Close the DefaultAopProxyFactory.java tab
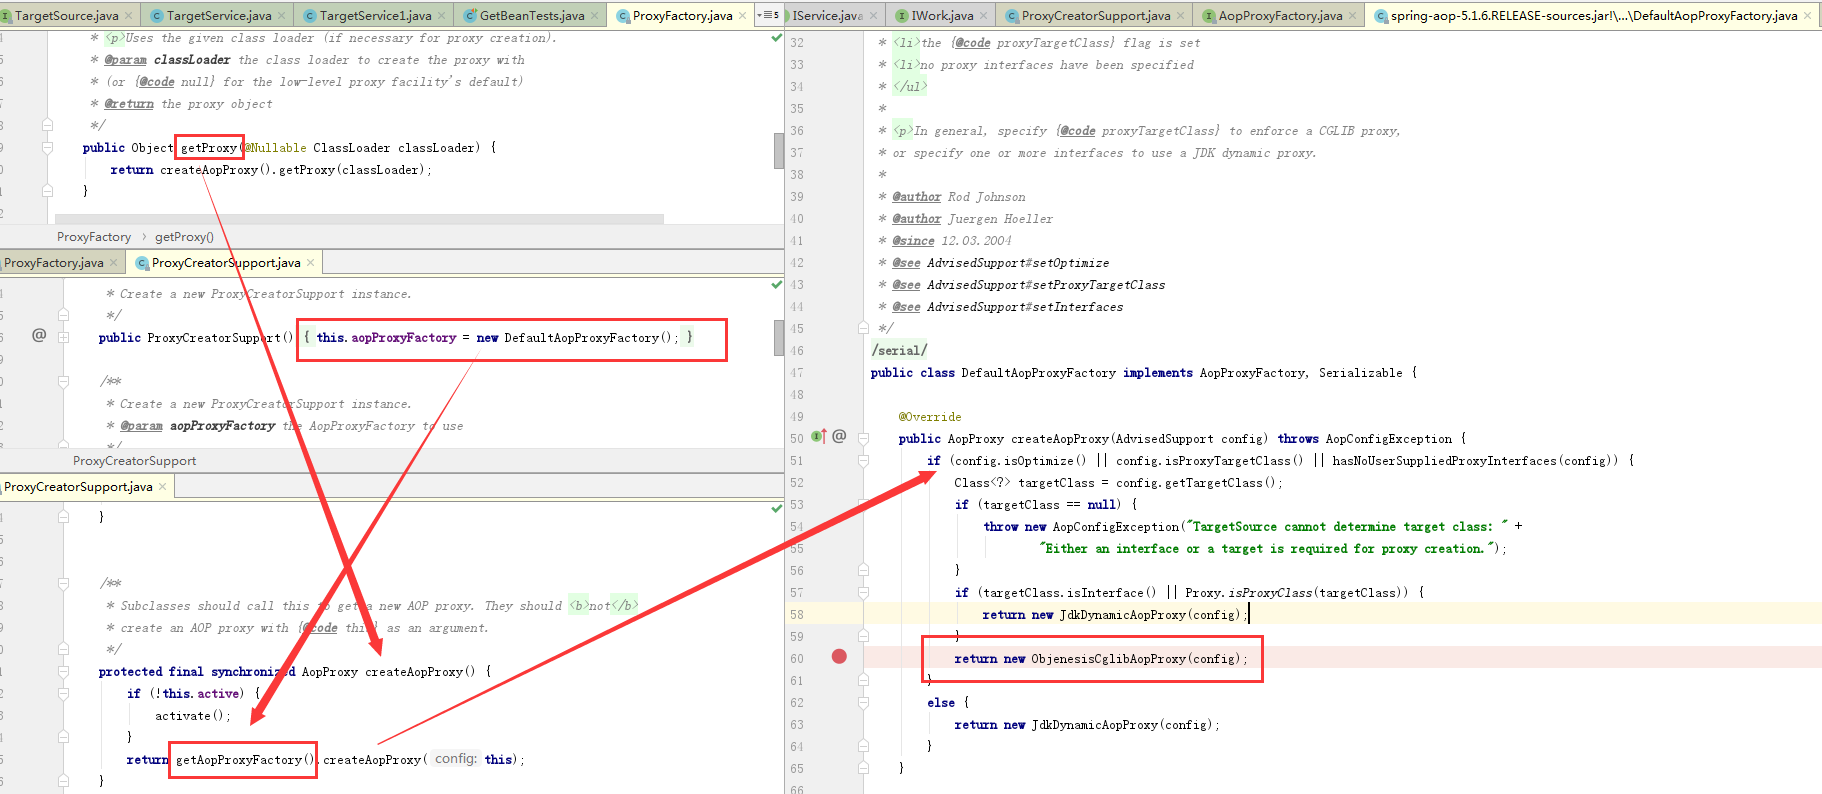Viewport: 1822px width, 794px height. click(1808, 15)
